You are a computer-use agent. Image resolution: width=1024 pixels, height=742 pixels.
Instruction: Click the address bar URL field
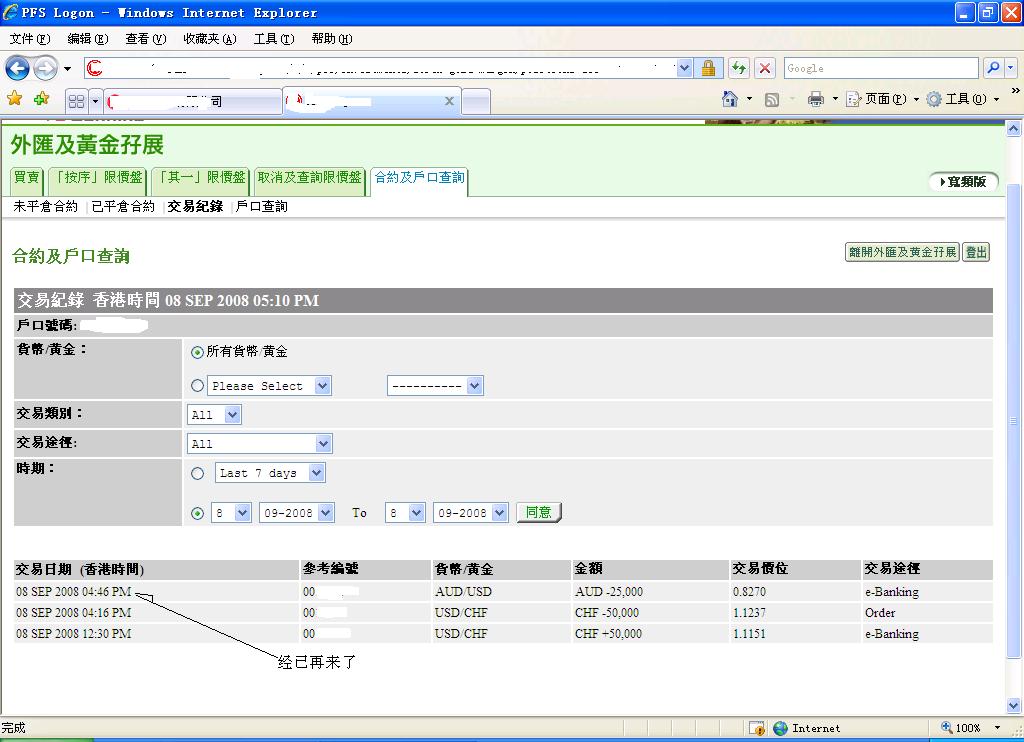coord(388,68)
